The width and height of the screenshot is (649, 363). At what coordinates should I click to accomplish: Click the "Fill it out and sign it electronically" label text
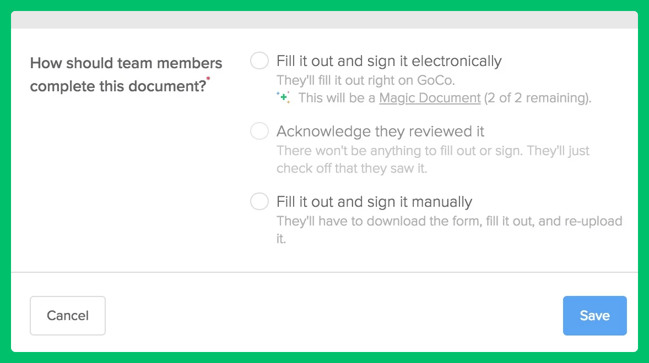pos(389,61)
